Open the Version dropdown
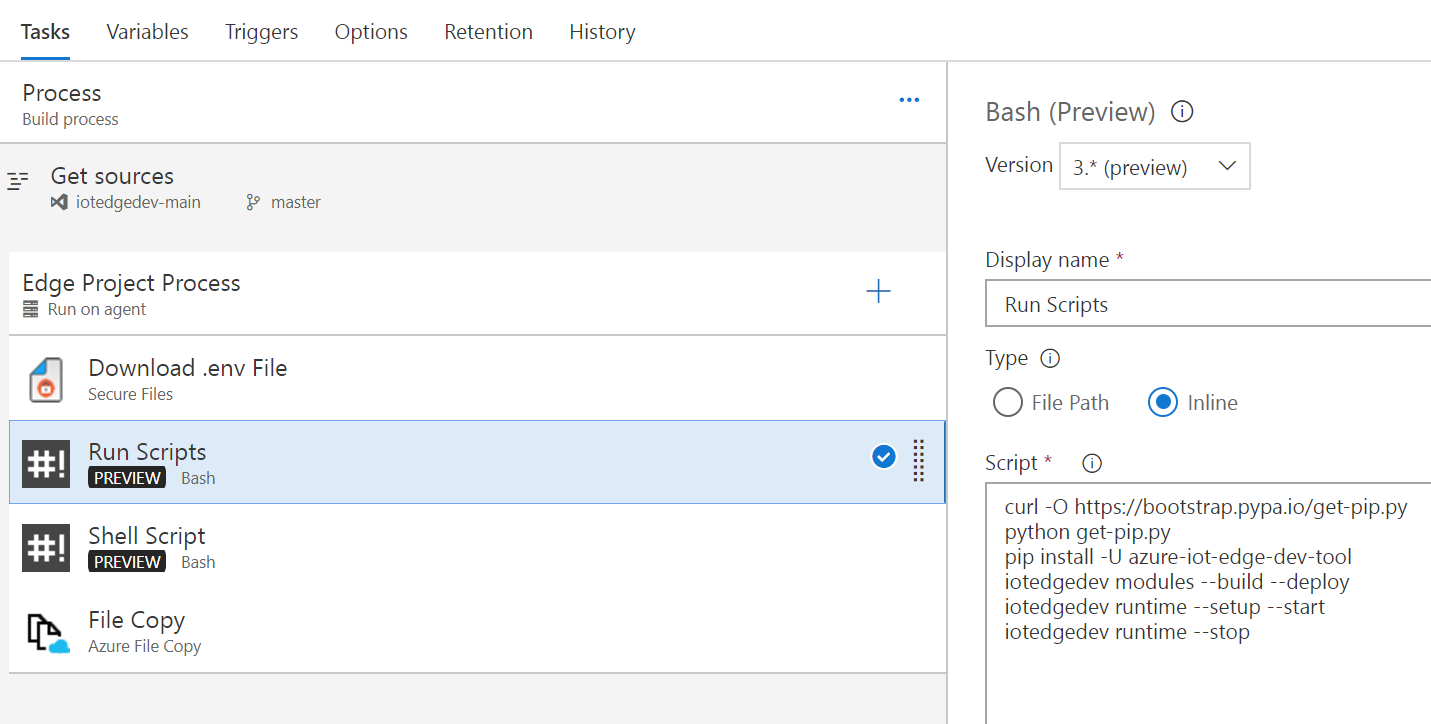The image size is (1431, 724). tap(1228, 165)
